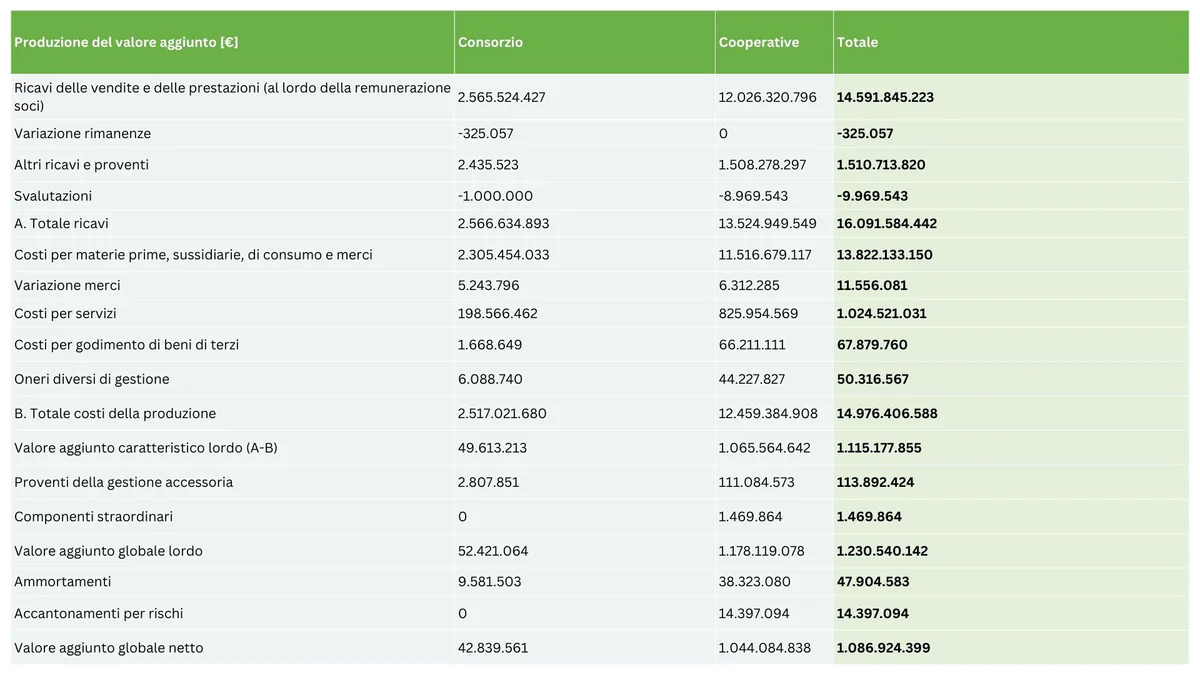Select the 'Valore aggiunto globale netto' label

[108, 647]
